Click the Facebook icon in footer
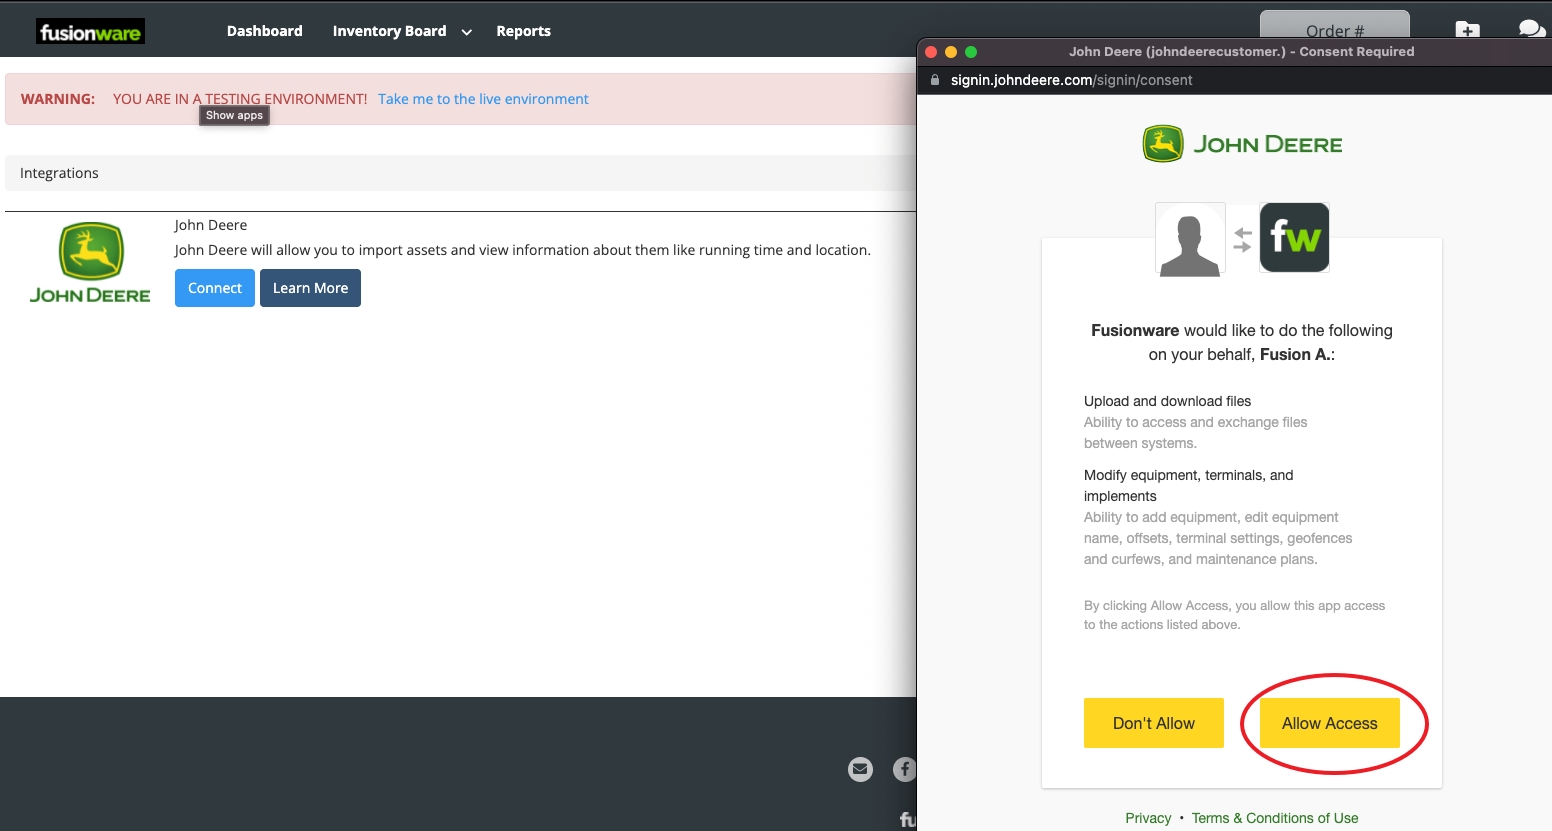The width and height of the screenshot is (1552, 831). [x=904, y=769]
